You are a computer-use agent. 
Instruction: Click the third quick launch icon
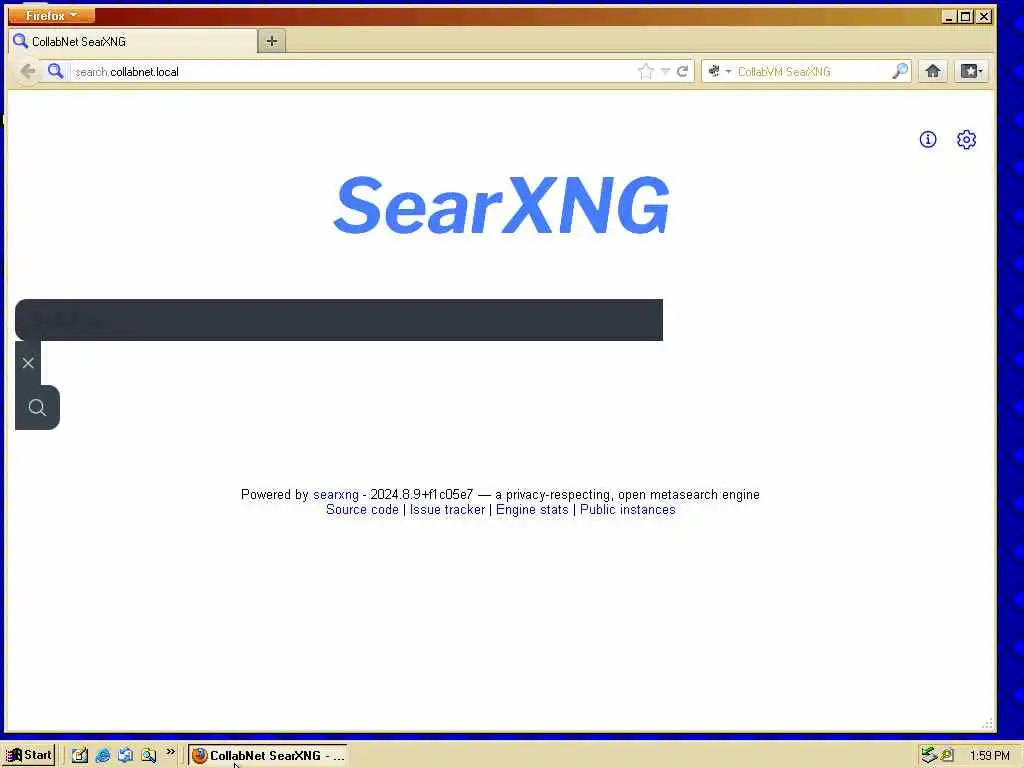(125, 756)
